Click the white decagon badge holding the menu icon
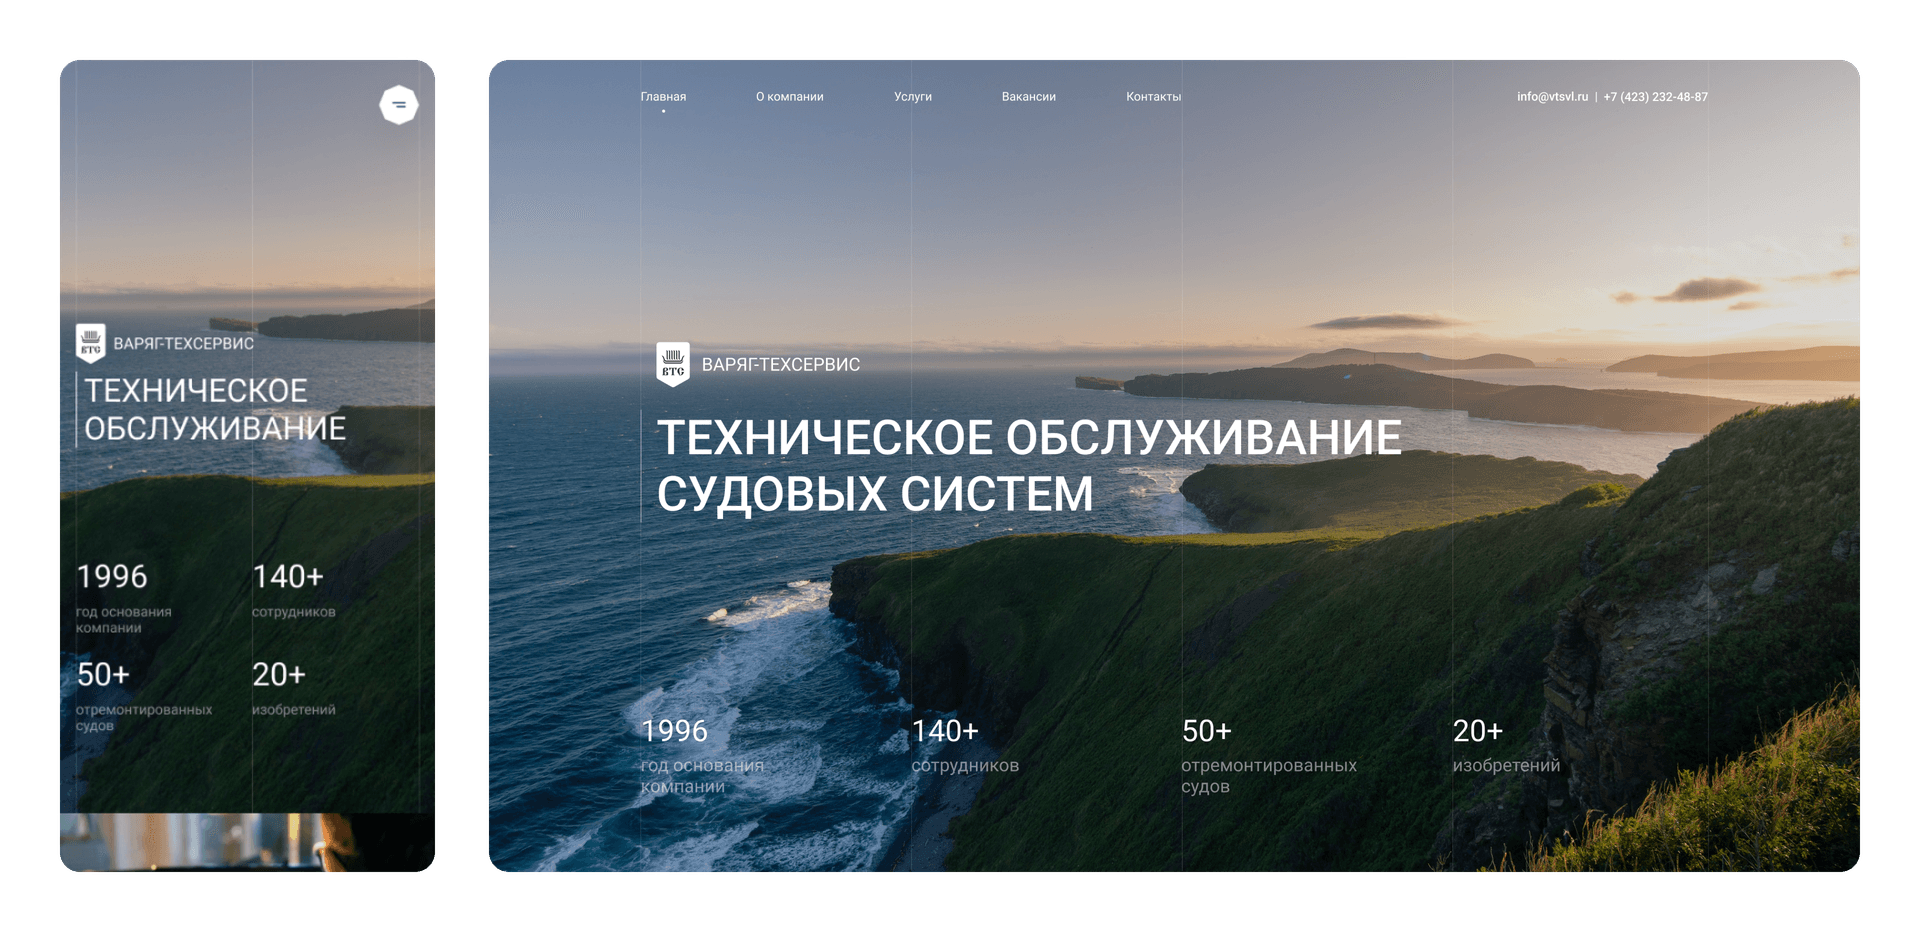1920x932 pixels. (x=399, y=103)
